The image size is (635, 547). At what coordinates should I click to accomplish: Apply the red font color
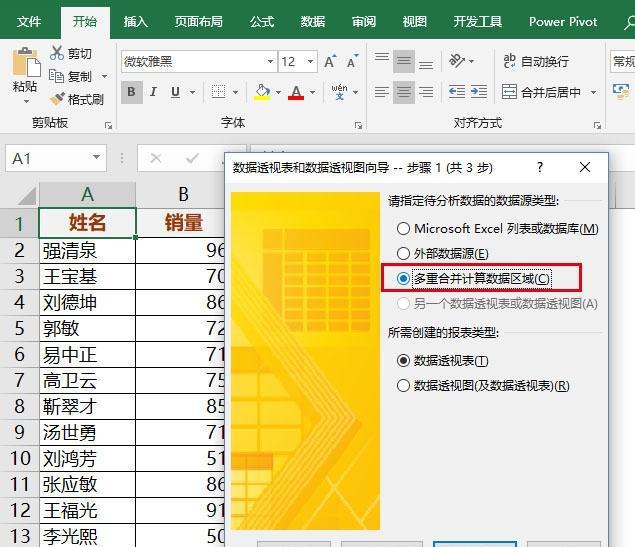[x=296, y=92]
